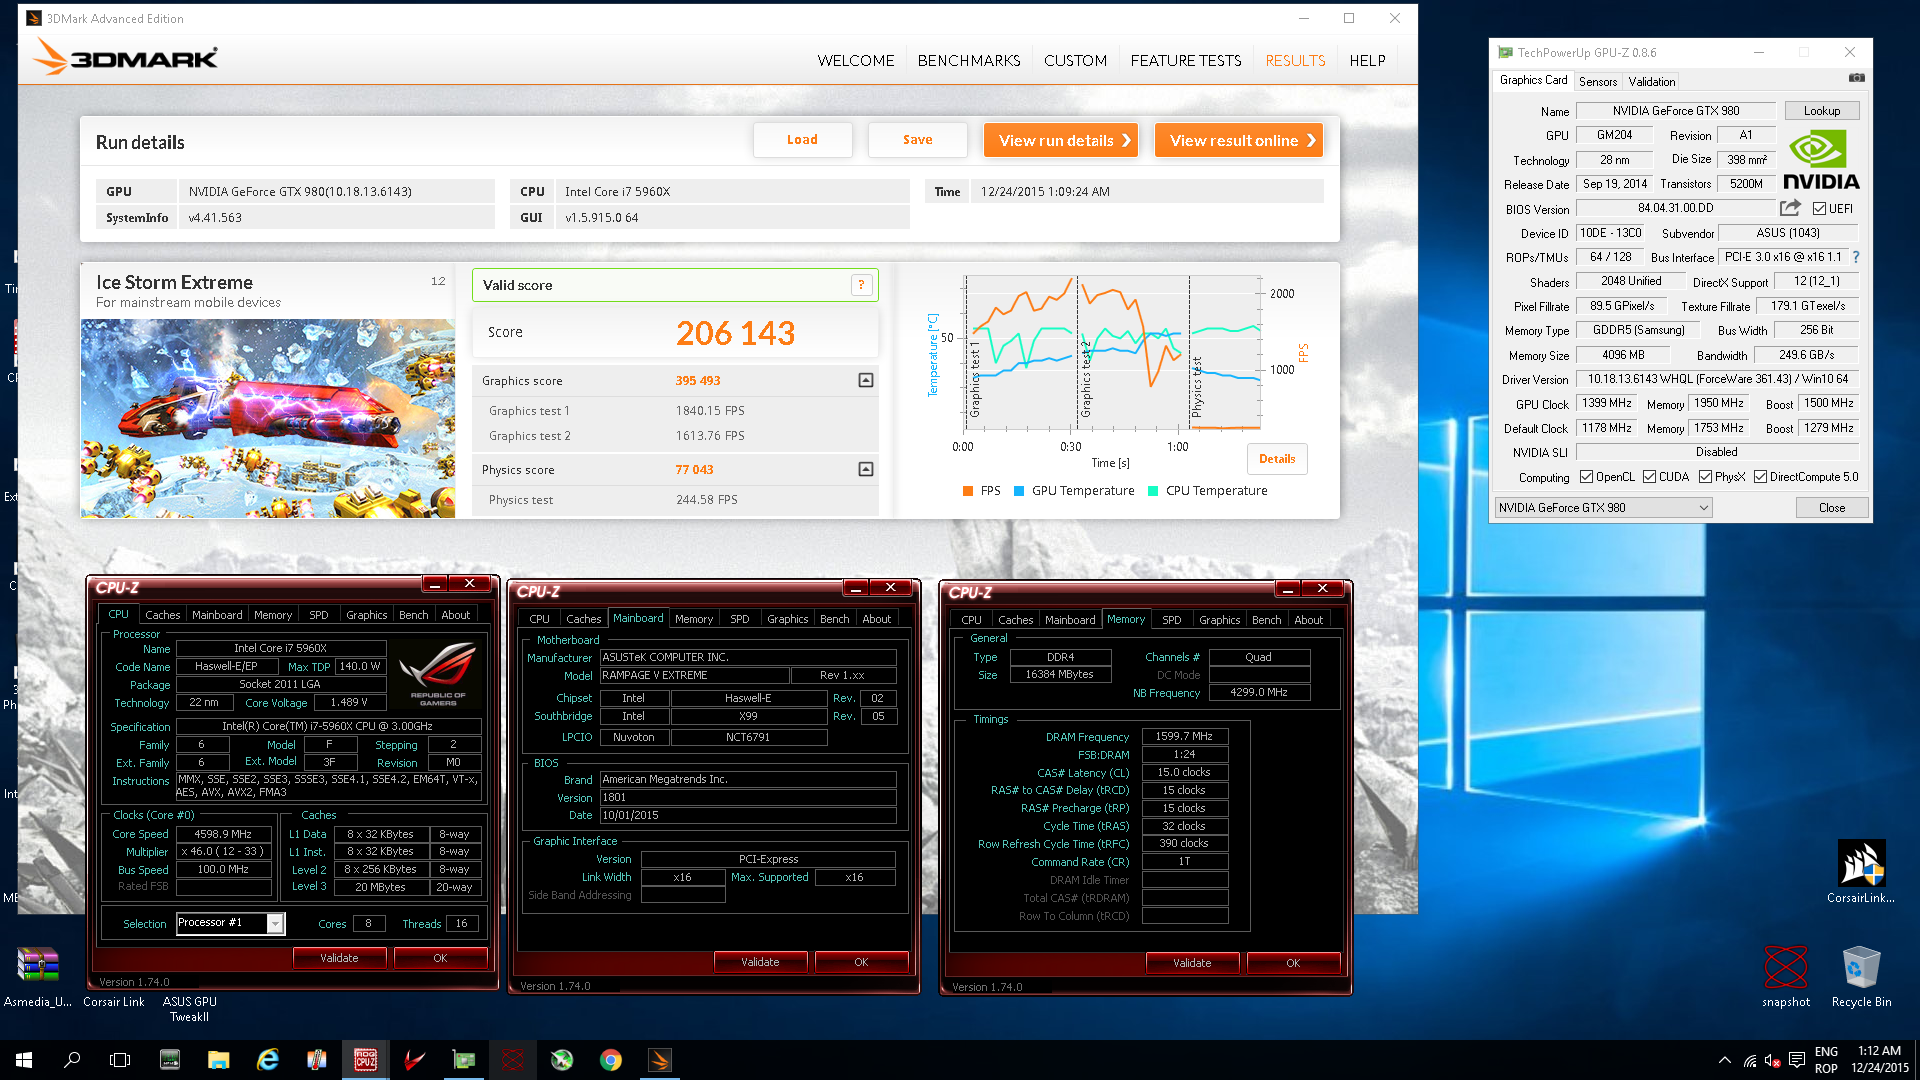This screenshot has height=1080, width=1920.
Task: Click the network tray icon
Action: click(x=1749, y=1060)
